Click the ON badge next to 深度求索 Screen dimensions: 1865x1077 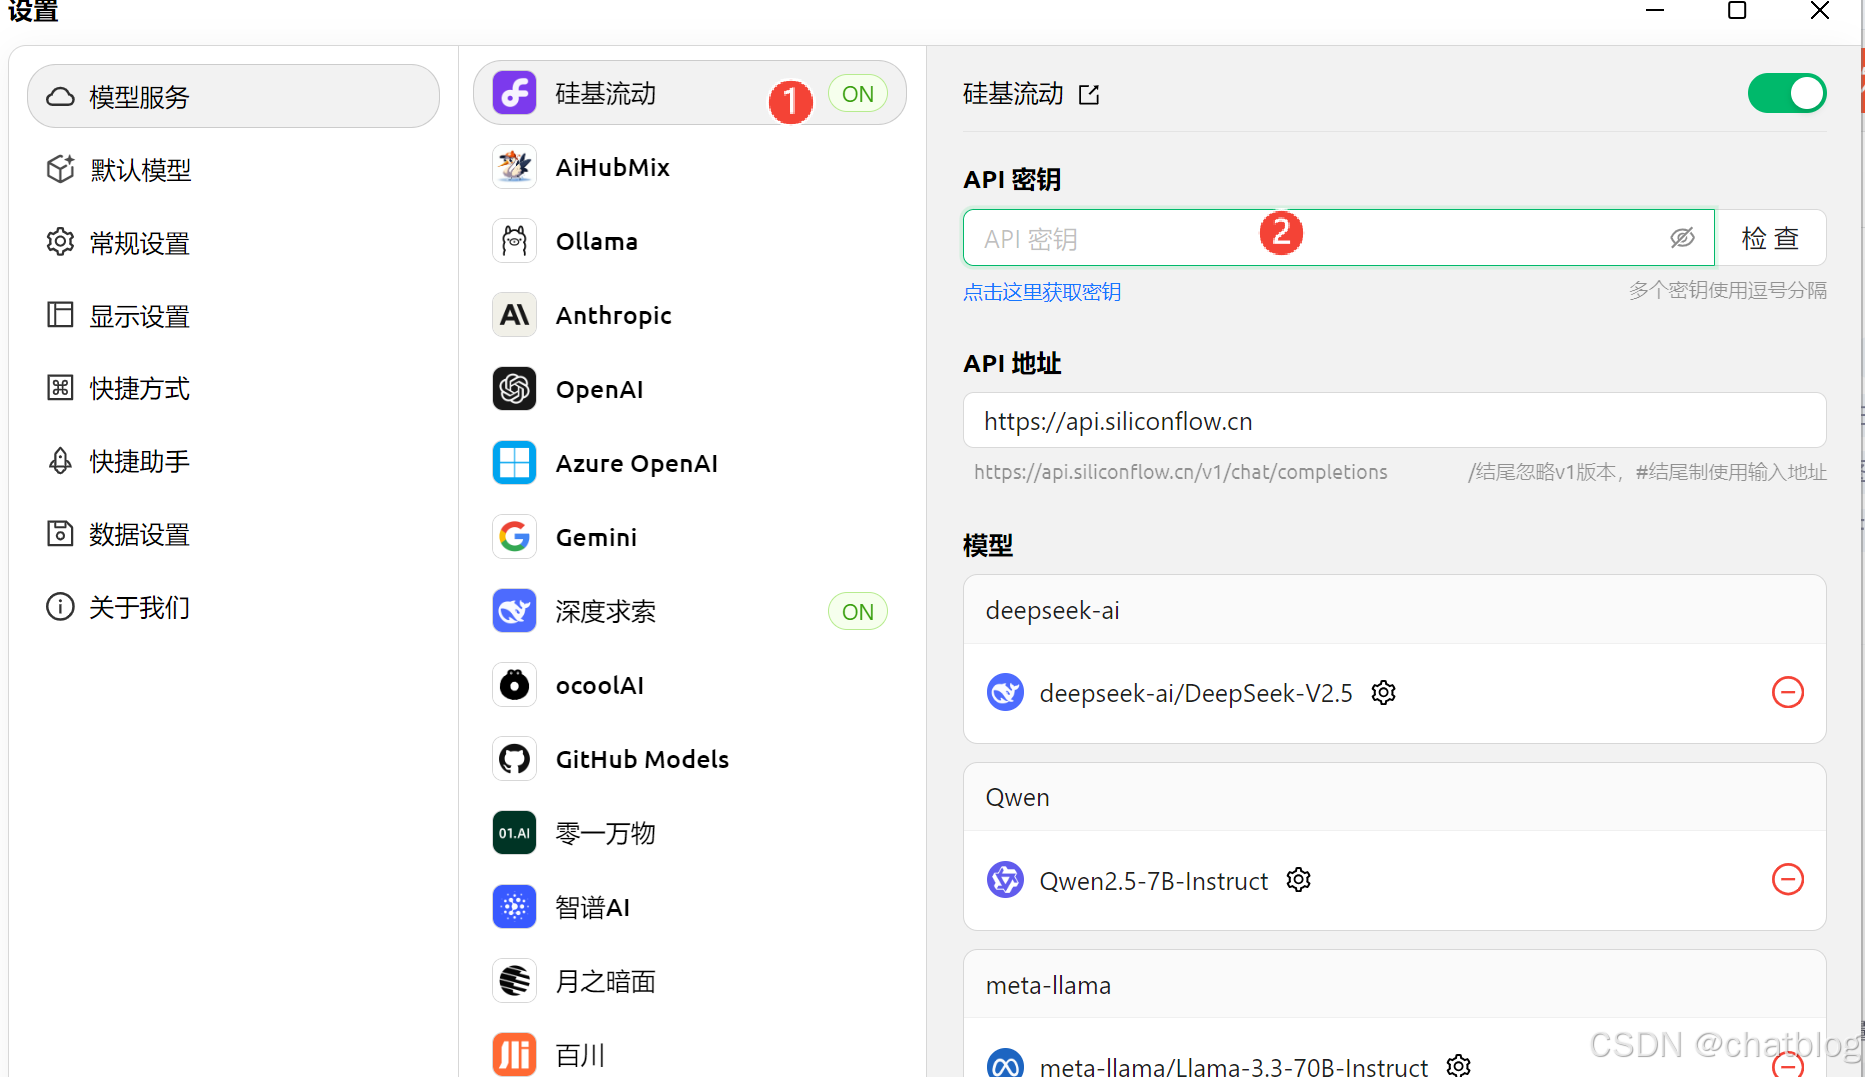pos(858,612)
